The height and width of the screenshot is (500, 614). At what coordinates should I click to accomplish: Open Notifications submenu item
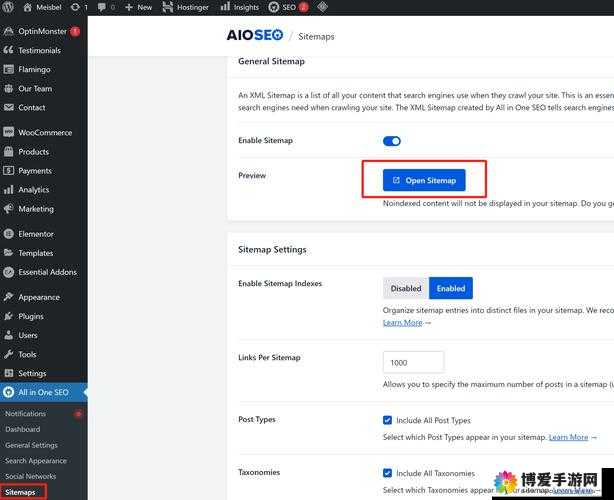(25, 413)
